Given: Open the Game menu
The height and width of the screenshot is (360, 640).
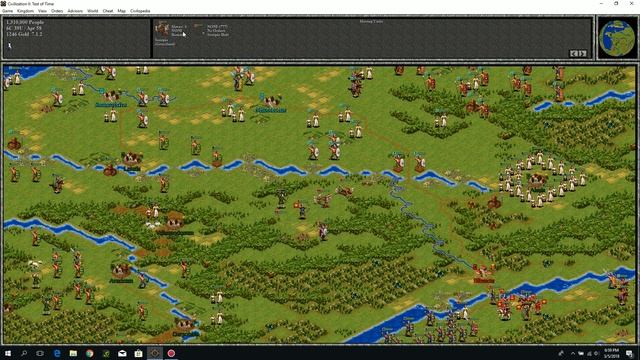Looking at the screenshot, I should 7,11.
